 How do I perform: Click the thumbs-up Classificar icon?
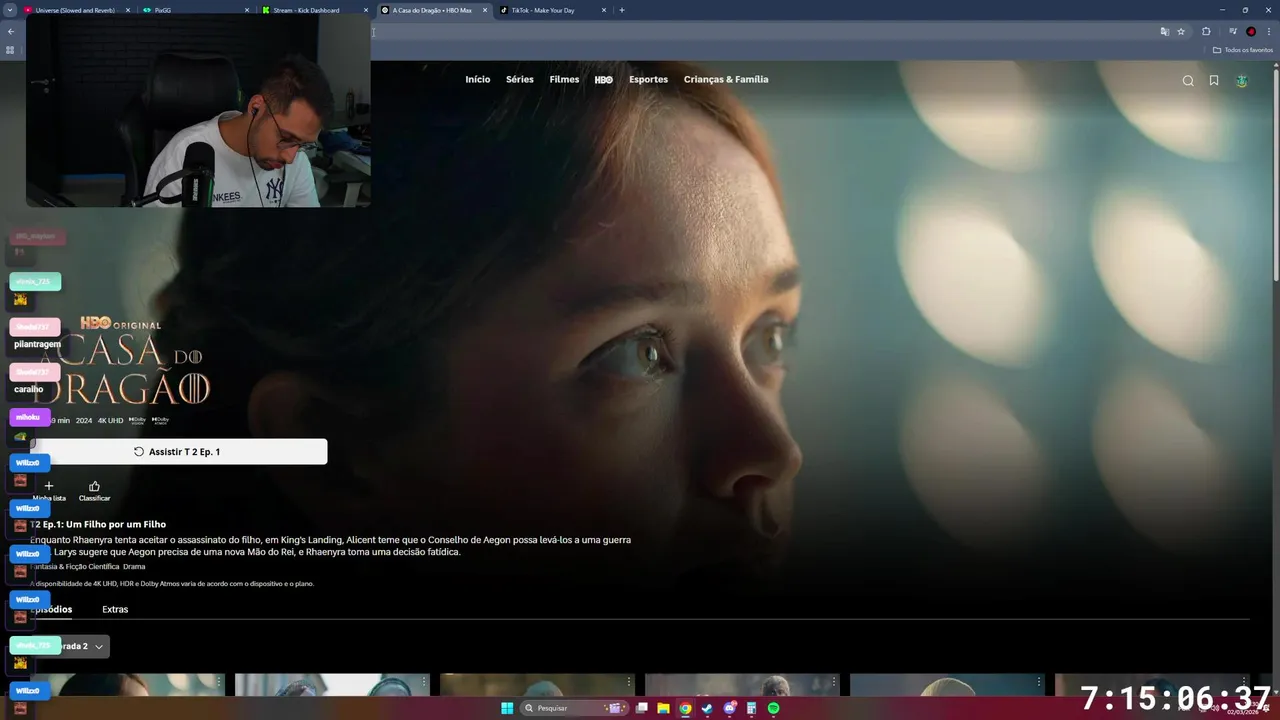94,486
